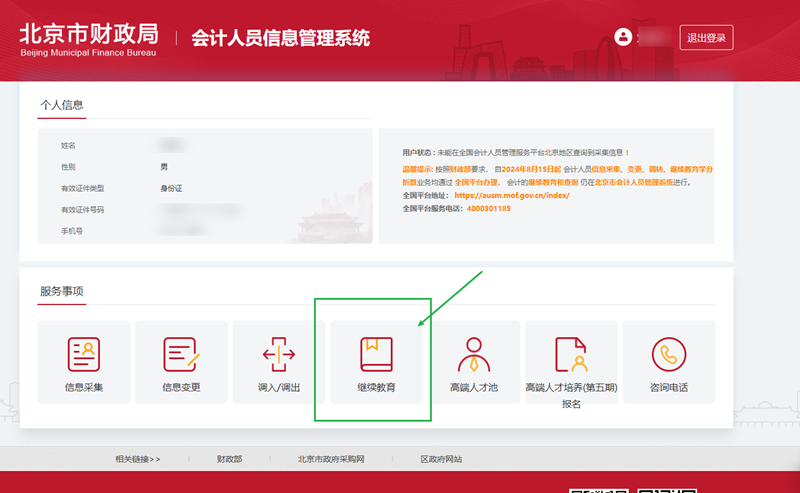Open the 财政部 footer link
The height and width of the screenshot is (493, 800).
pyautogui.click(x=230, y=459)
